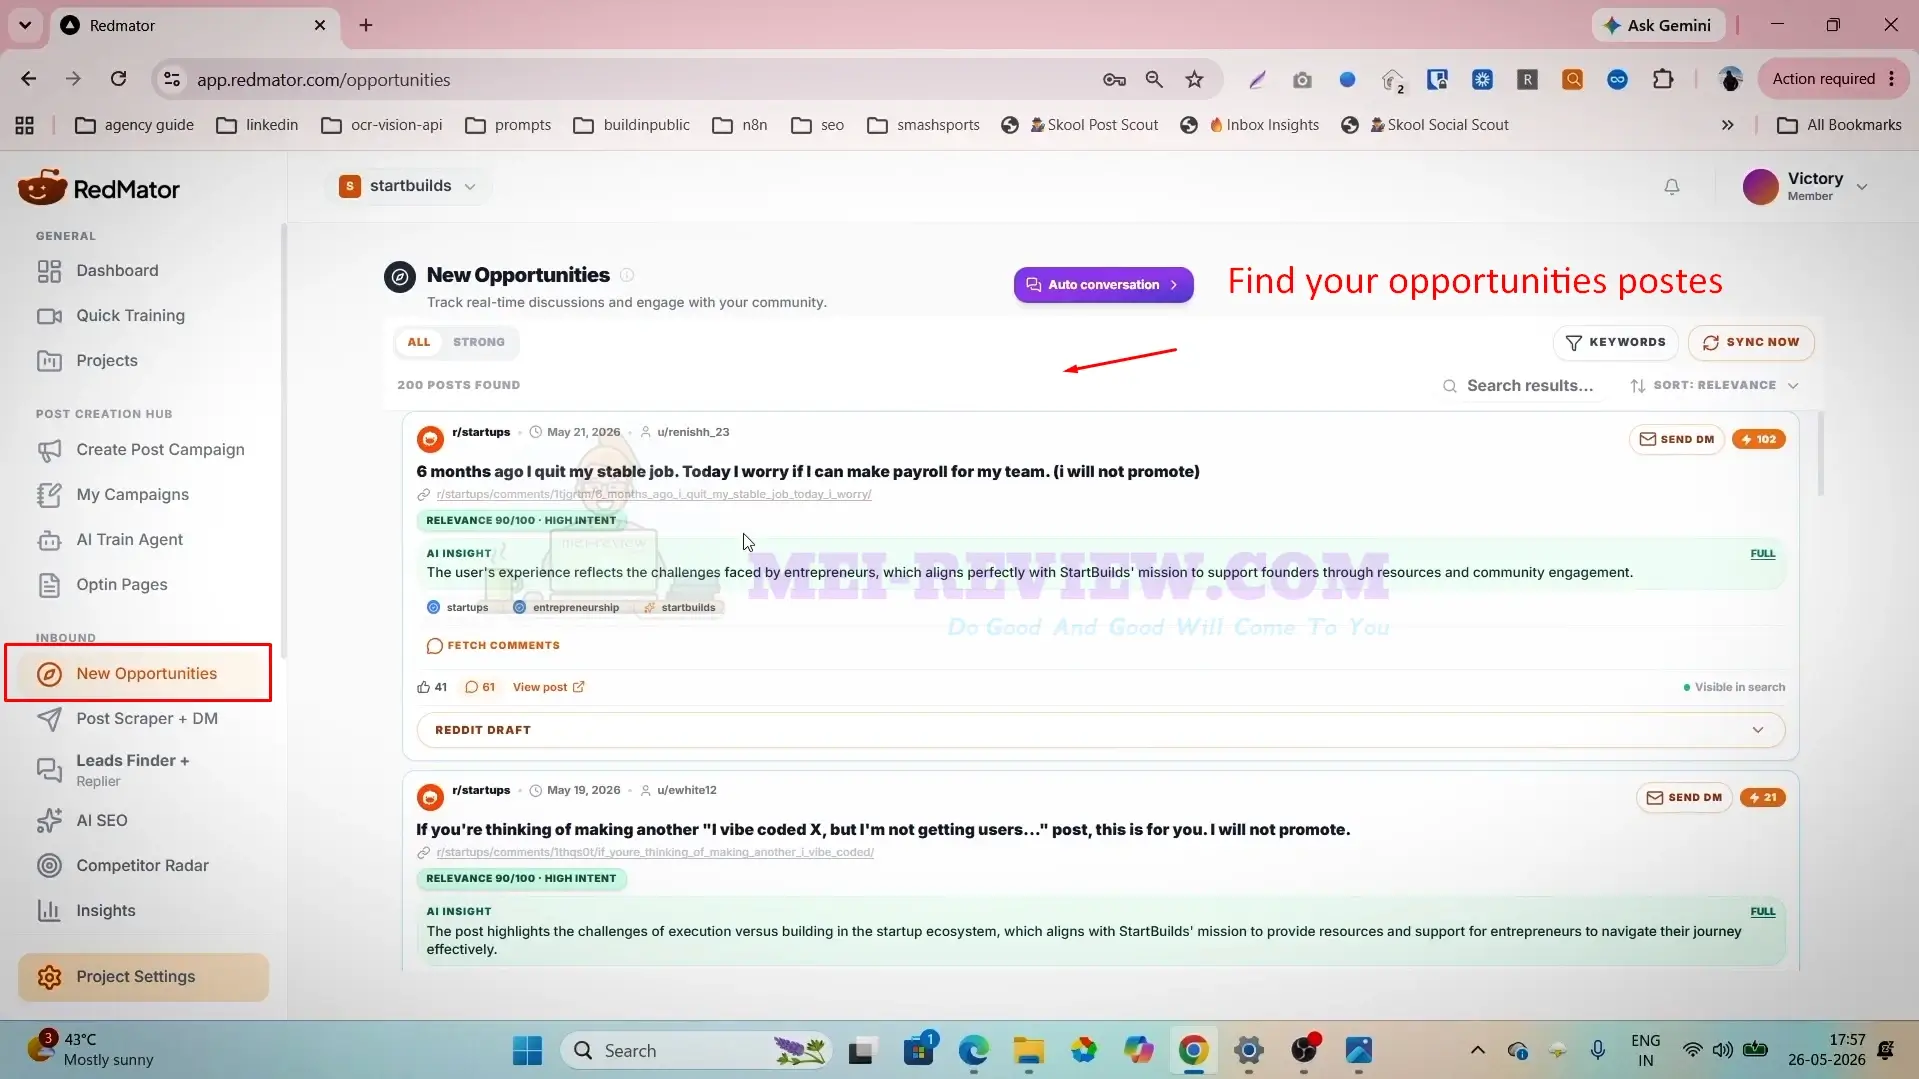Image resolution: width=1919 pixels, height=1079 pixels.
Task: Click the Windows taskbar Search box
Action: click(x=696, y=1050)
